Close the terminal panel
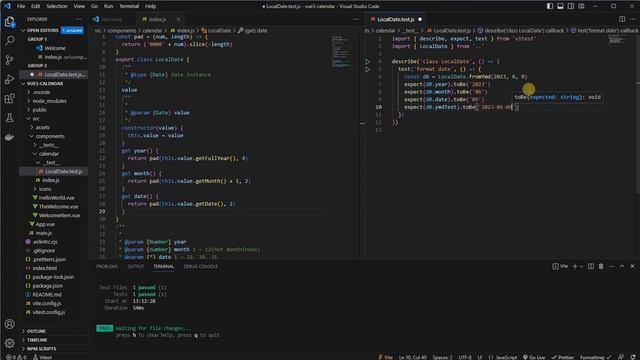Viewport: 640px width, 360px height. [x=632, y=266]
